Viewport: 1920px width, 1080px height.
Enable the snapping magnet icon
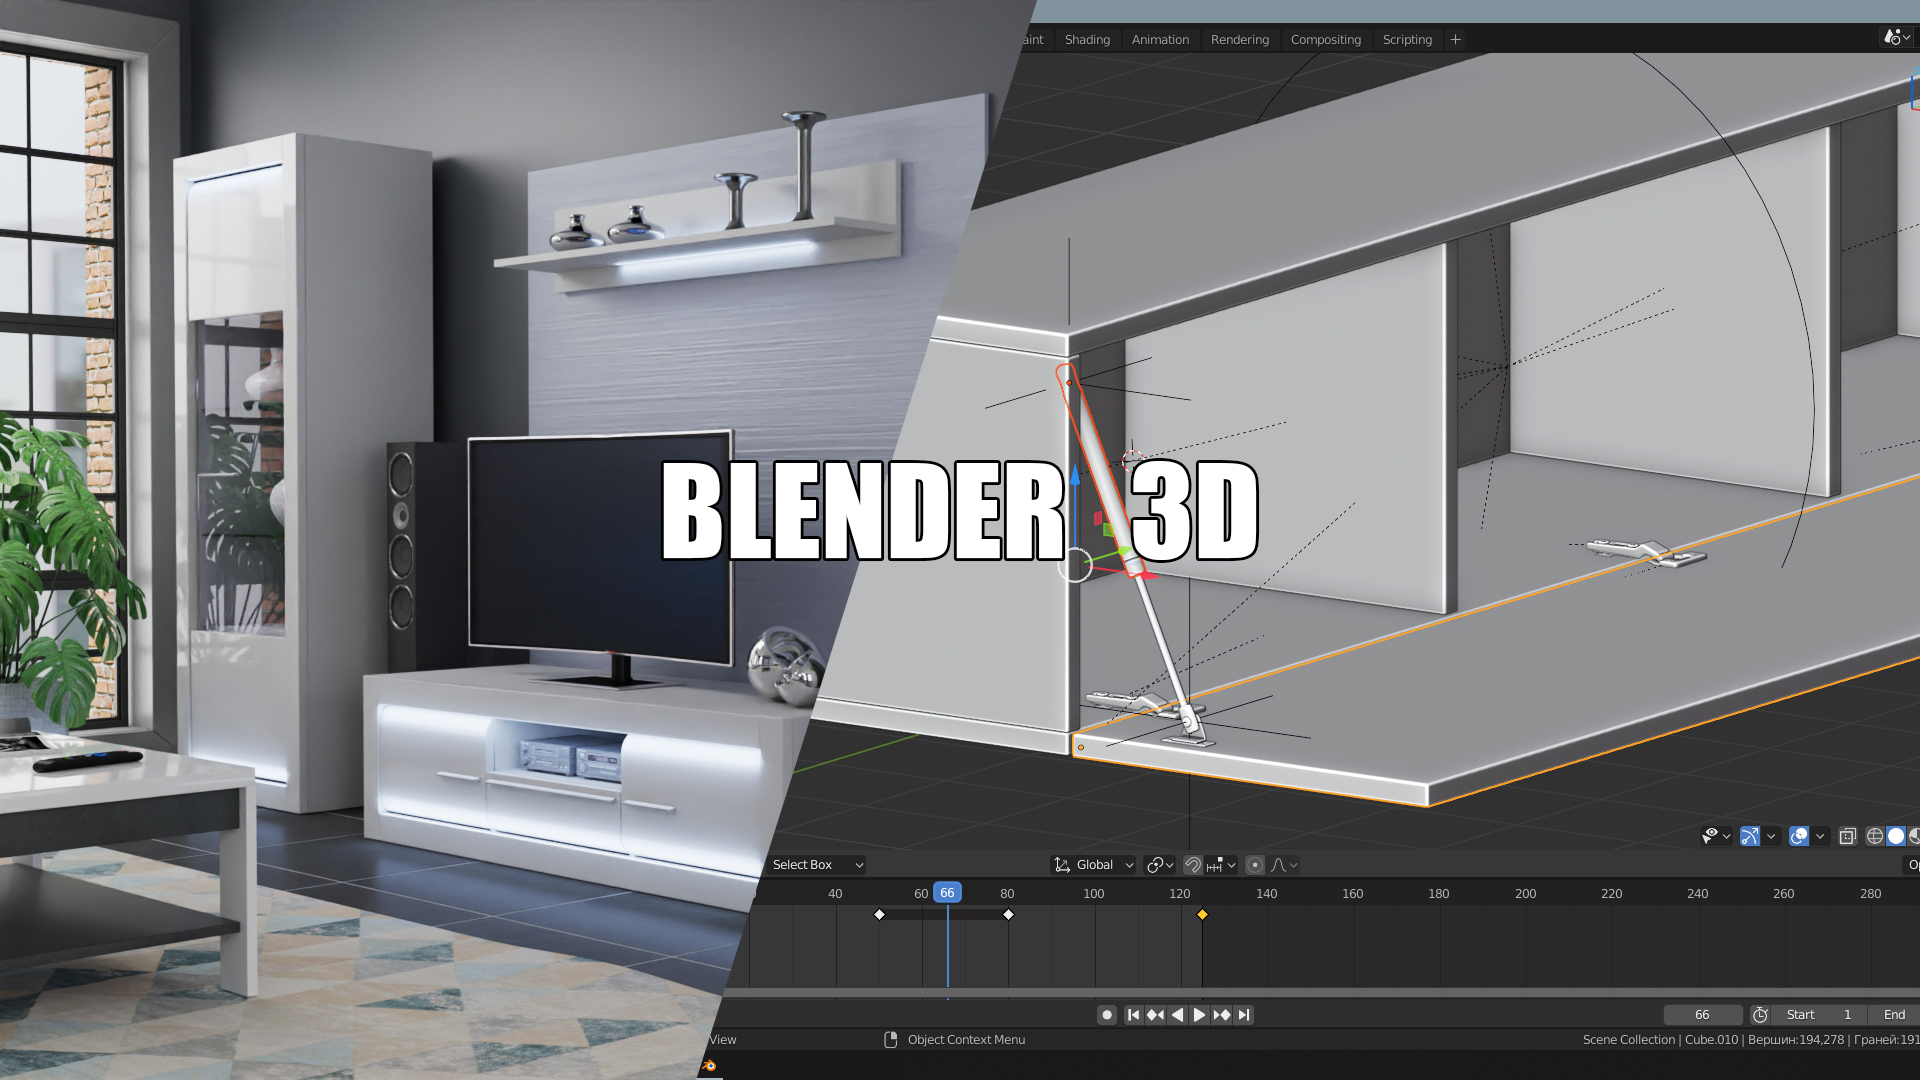click(1192, 864)
